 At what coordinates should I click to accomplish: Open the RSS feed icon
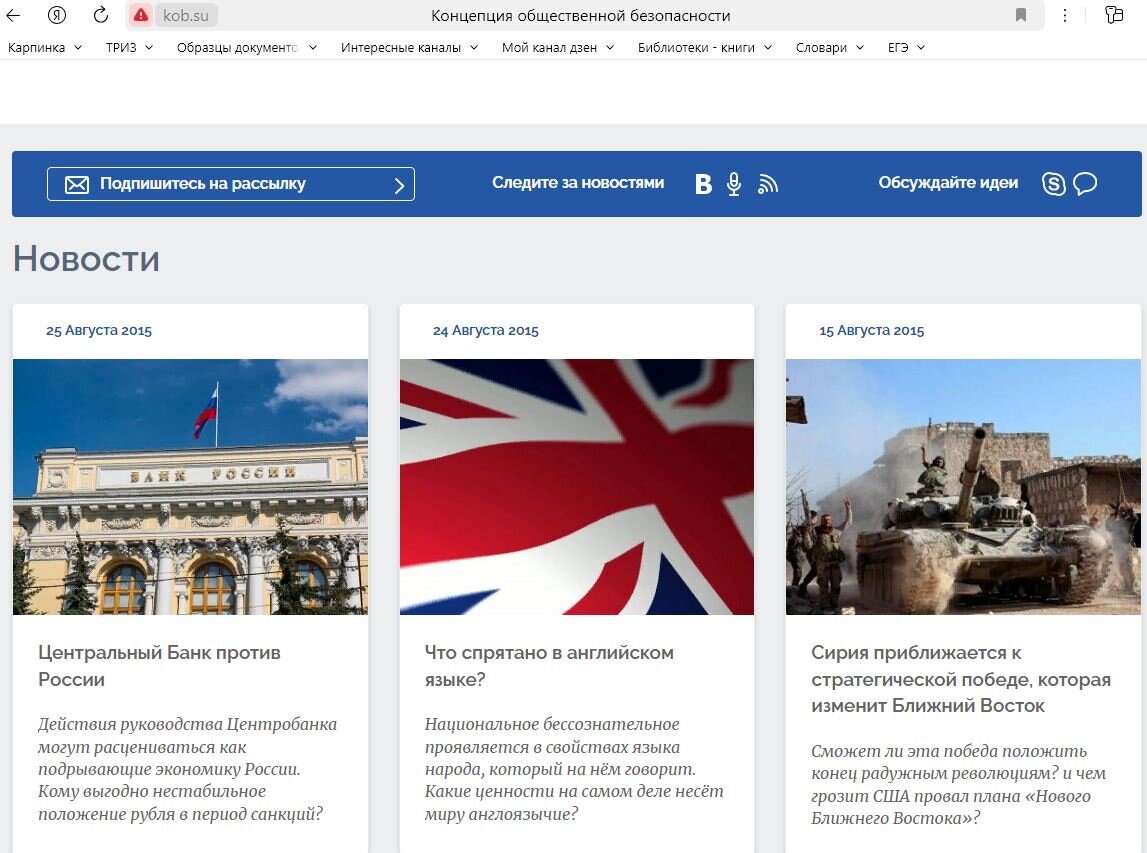(767, 184)
